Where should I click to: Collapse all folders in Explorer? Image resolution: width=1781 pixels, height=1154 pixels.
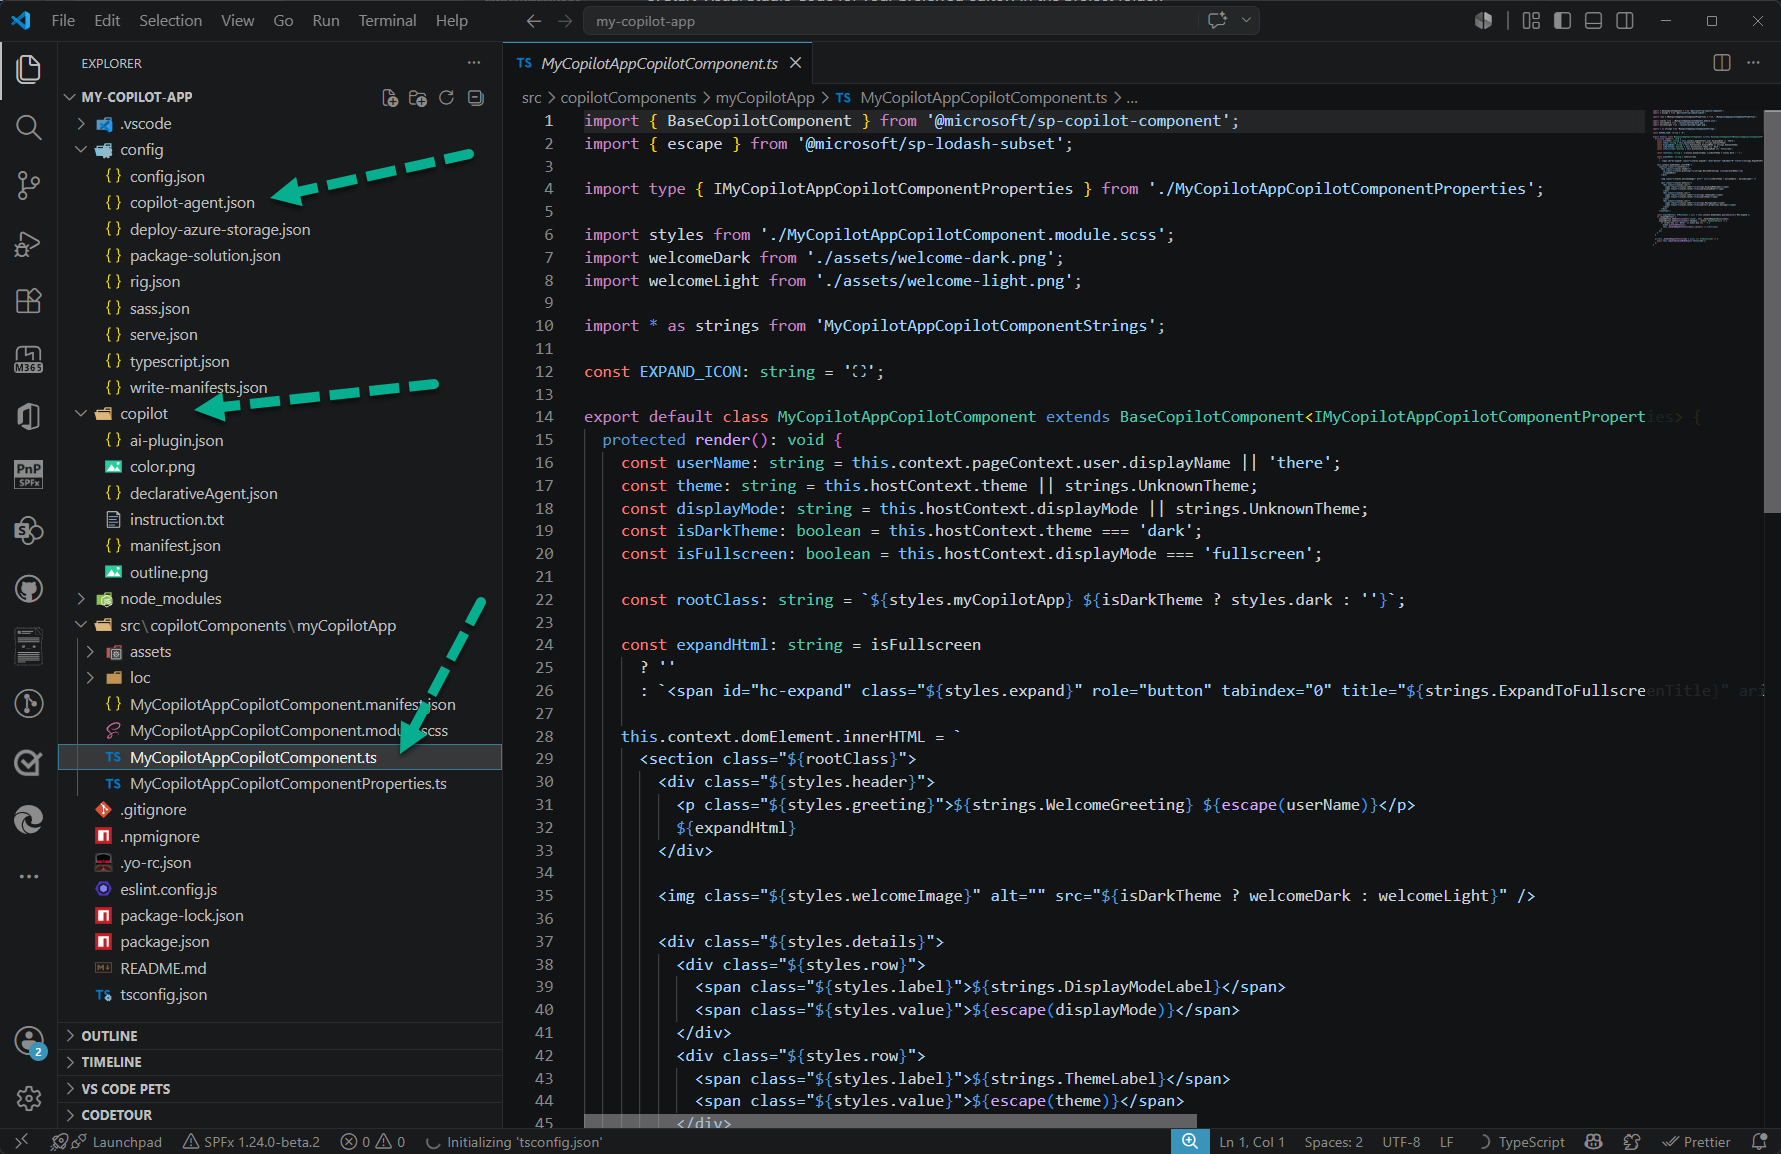476,98
